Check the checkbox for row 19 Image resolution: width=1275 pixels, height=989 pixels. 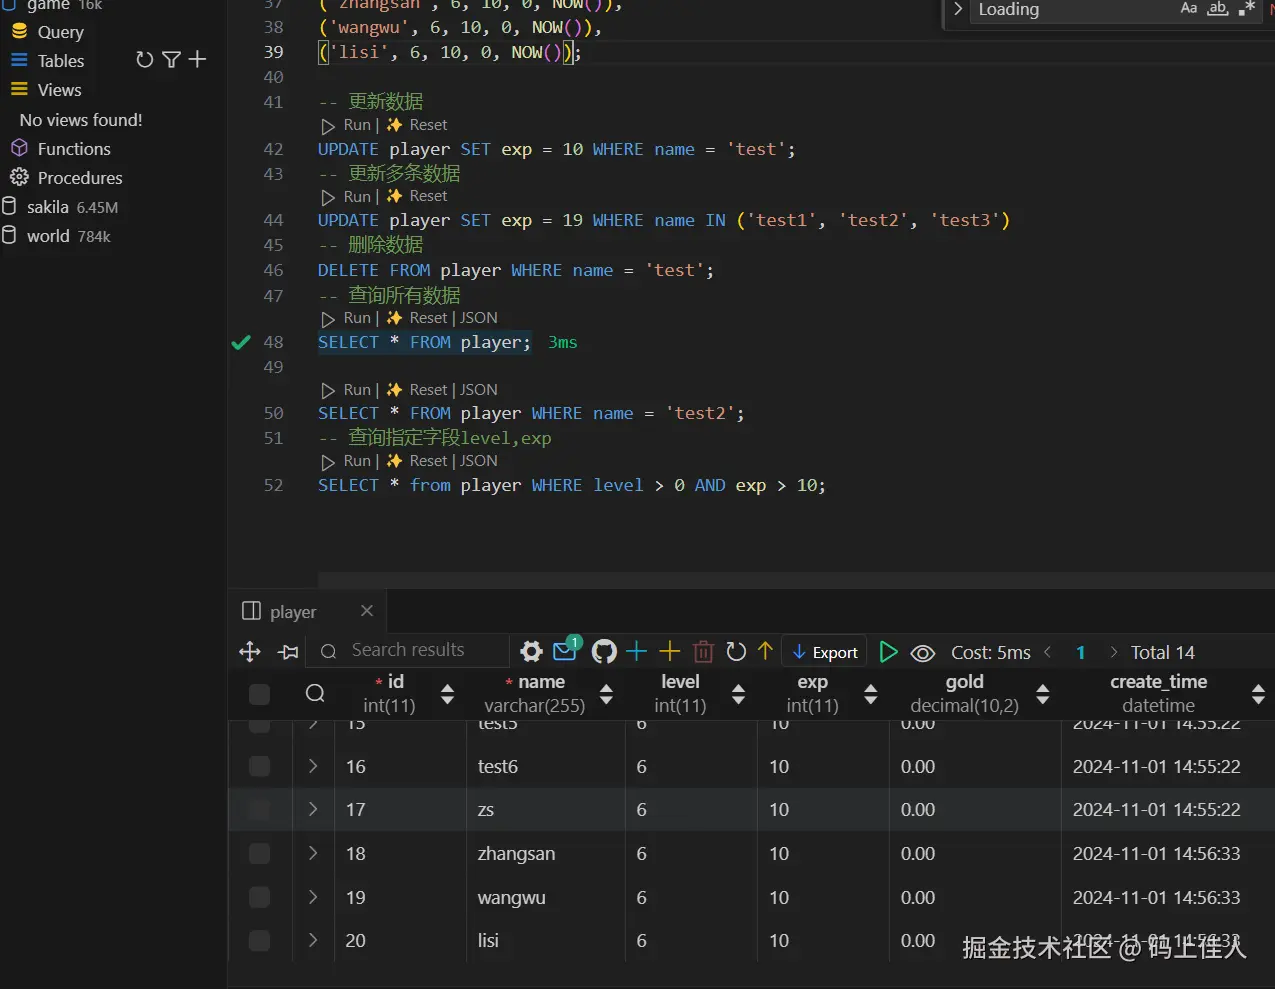[x=259, y=897]
